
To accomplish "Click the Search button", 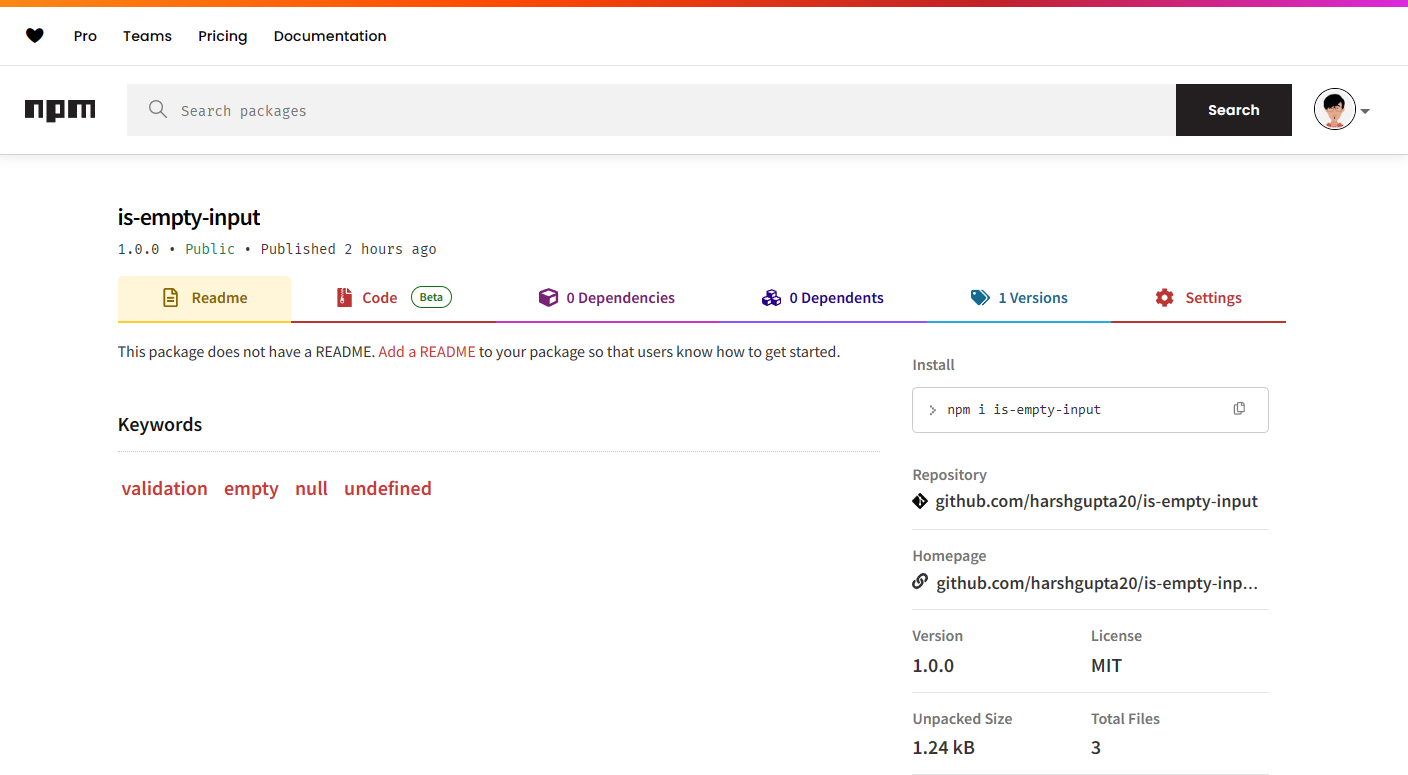I will pyautogui.click(x=1233, y=110).
